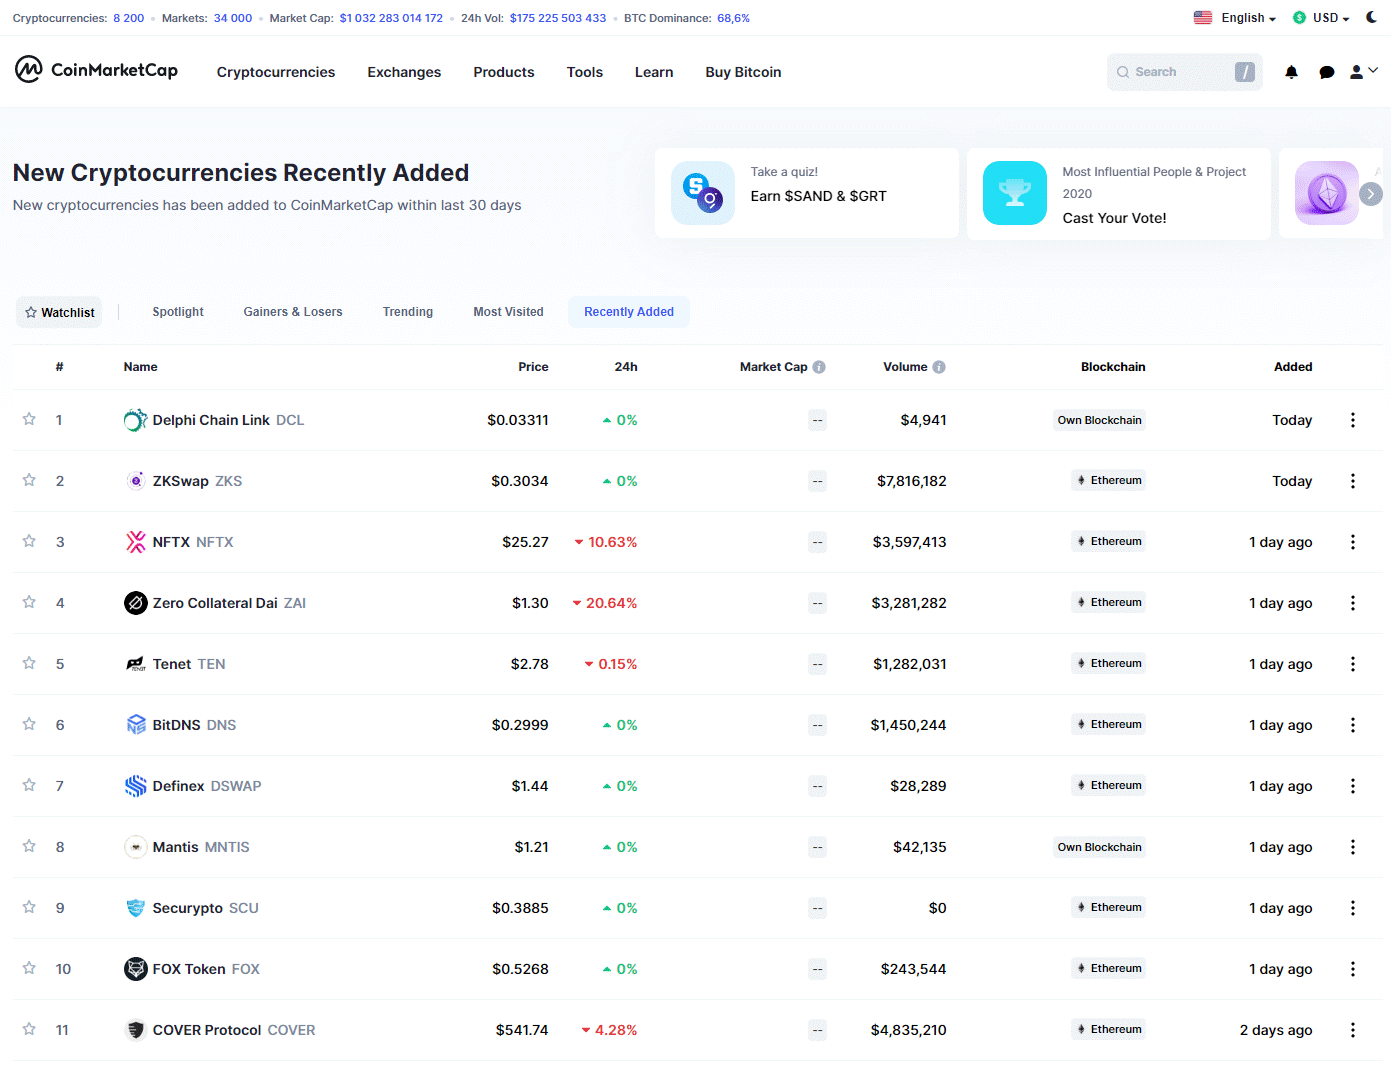1391x1071 pixels.
Task: Click COVER Protocol coin icon
Action: pyautogui.click(x=135, y=1030)
